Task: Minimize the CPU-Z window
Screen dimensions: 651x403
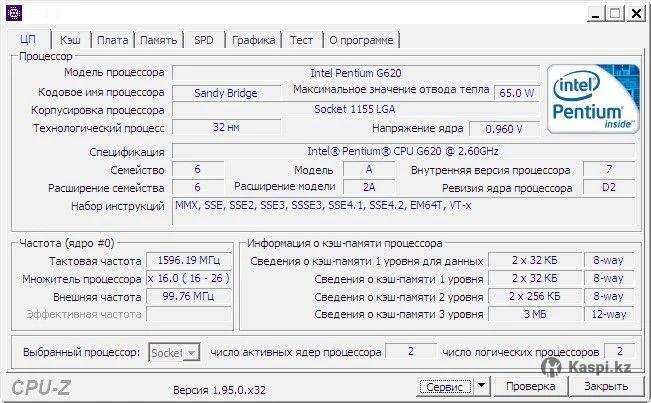Action: click(x=592, y=13)
